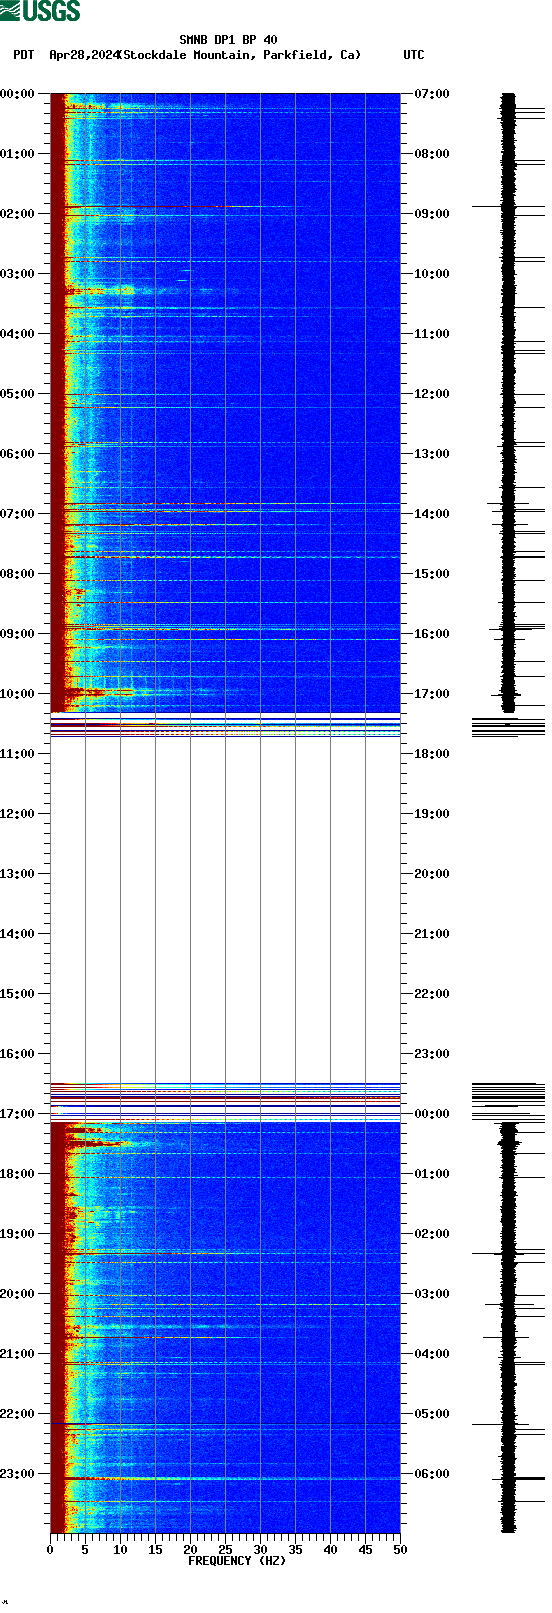Click the white data gap in the spectrogram
The image size is (552, 1613).
[225, 910]
